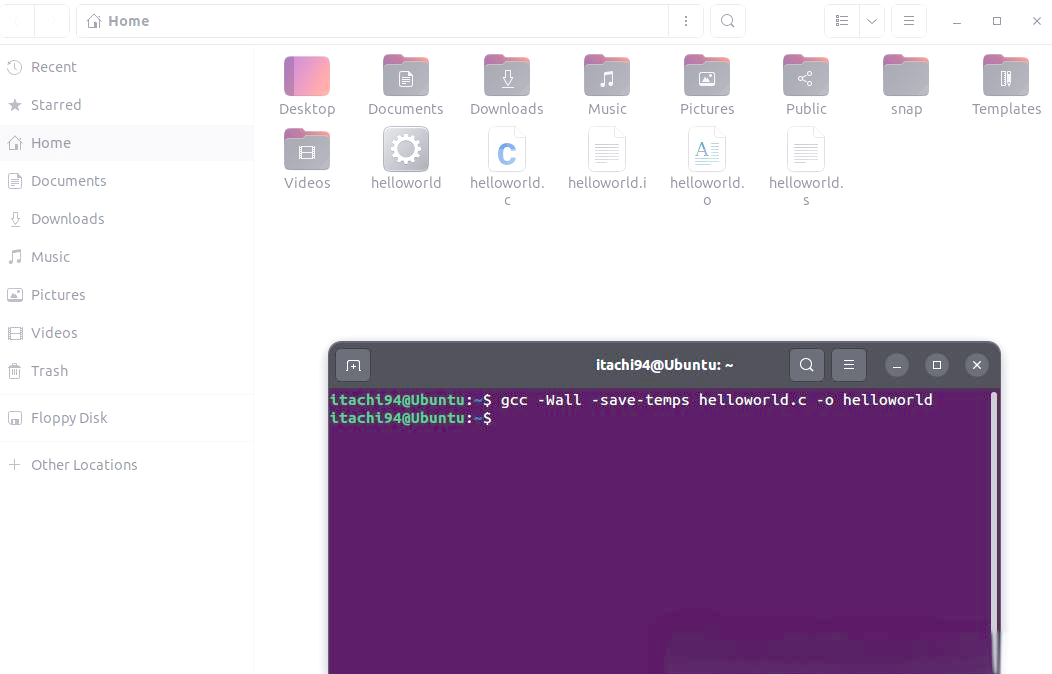The width and height of the screenshot is (1052, 674).
Task: Open Pictures in the sidebar
Action: (x=127, y=295)
